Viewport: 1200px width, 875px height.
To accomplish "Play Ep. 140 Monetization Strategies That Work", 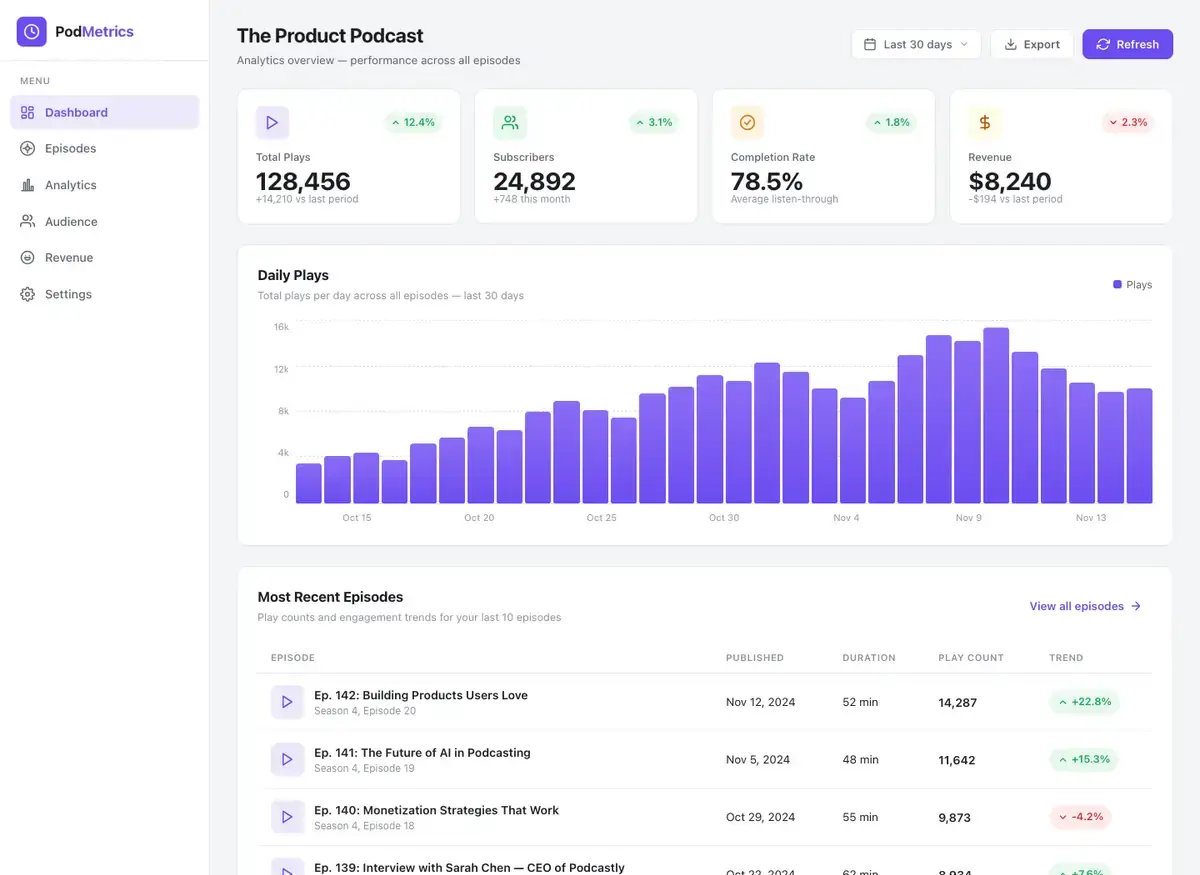I will point(287,817).
